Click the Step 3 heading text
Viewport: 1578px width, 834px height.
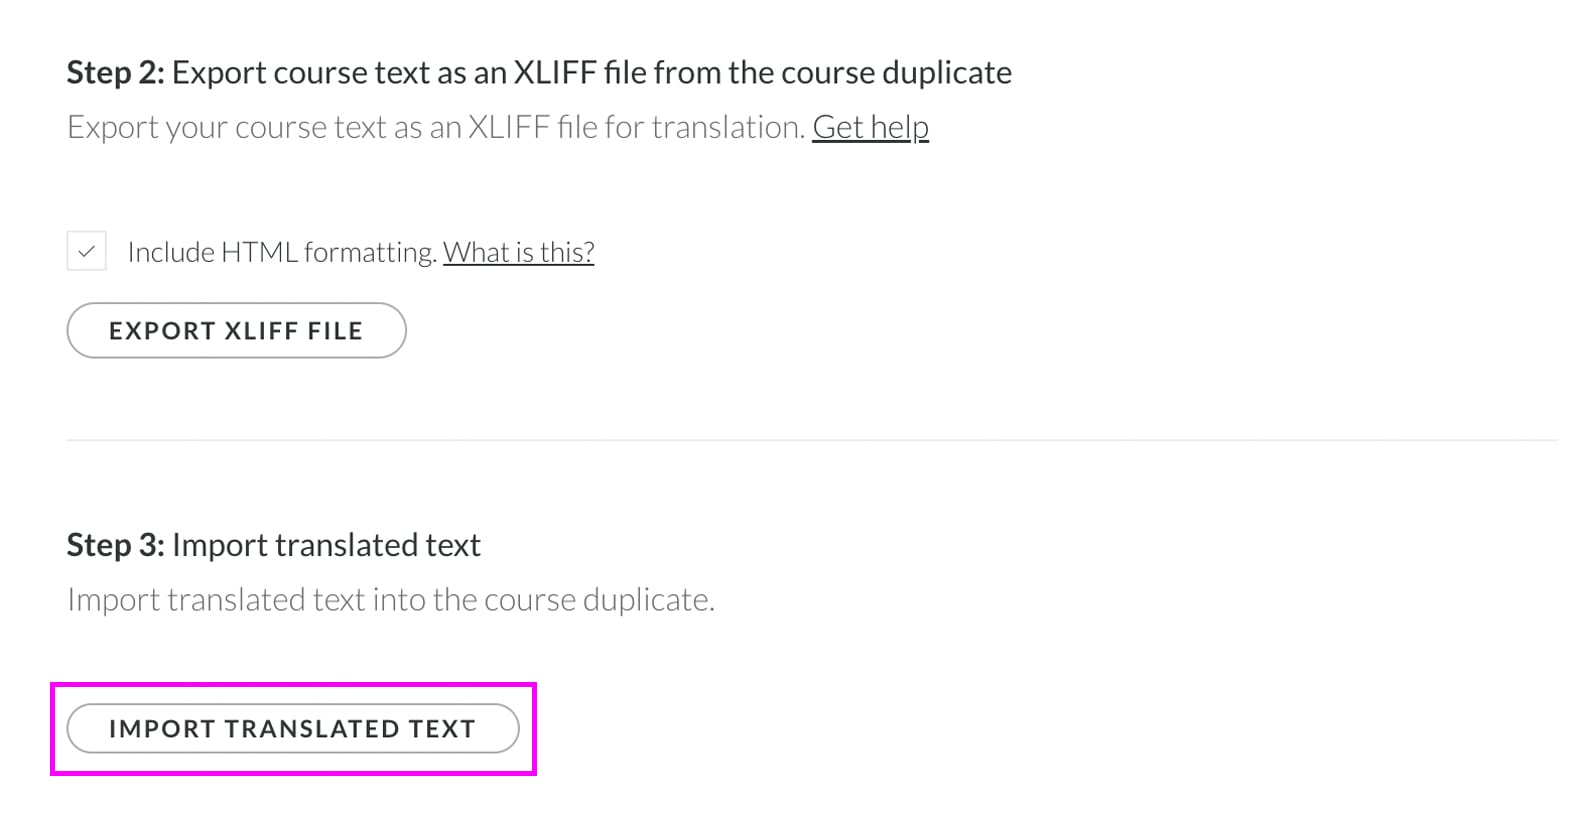(273, 545)
